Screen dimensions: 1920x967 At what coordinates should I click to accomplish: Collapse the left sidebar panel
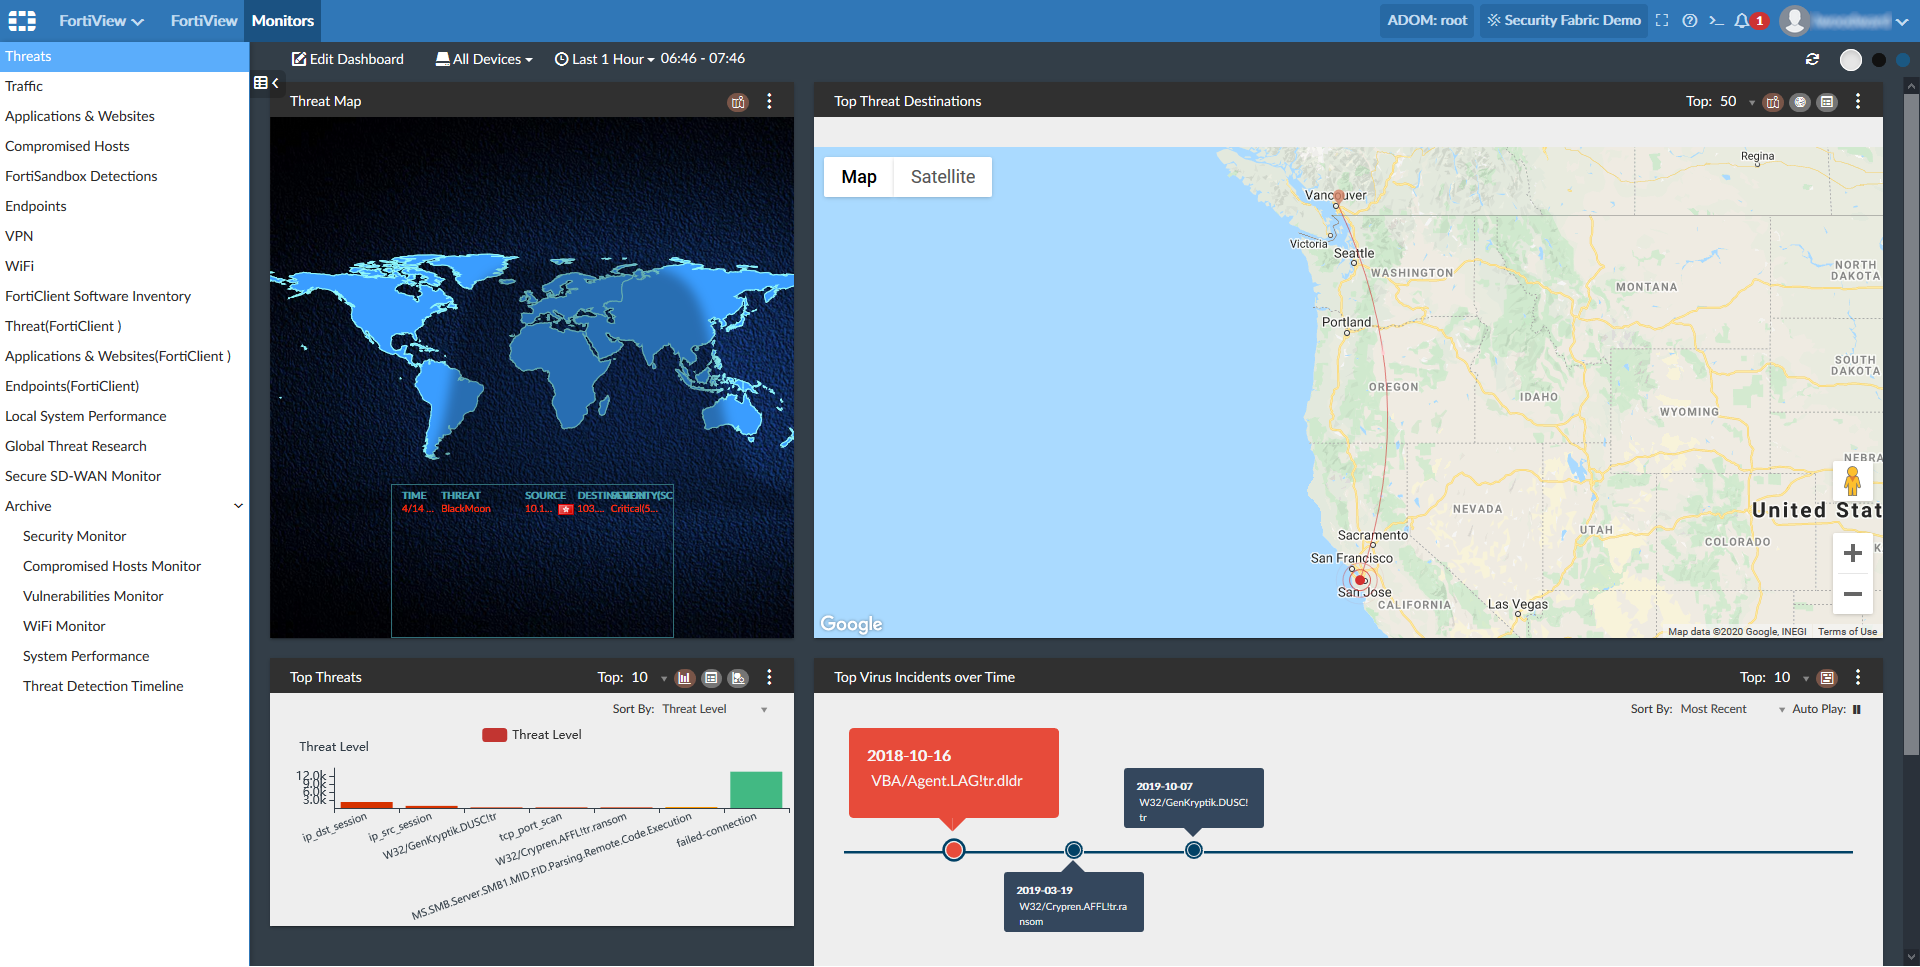coord(267,83)
